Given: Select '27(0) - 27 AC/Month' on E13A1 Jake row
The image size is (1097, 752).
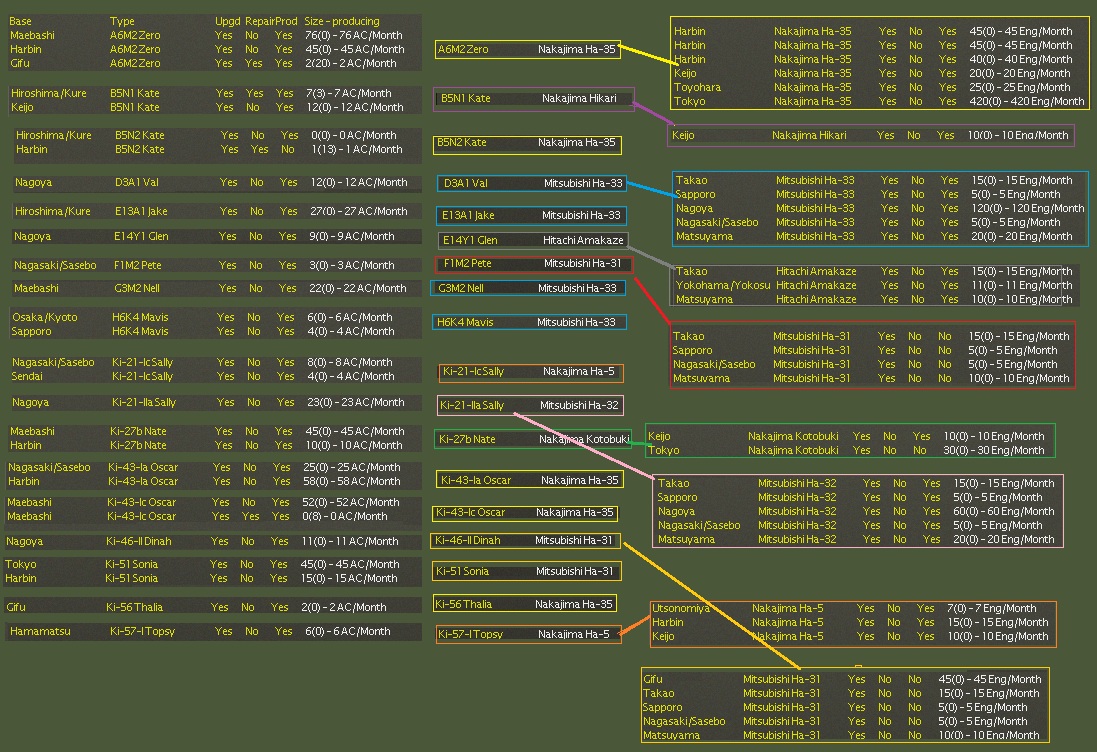Looking at the screenshot, I should click(x=358, y=211).
